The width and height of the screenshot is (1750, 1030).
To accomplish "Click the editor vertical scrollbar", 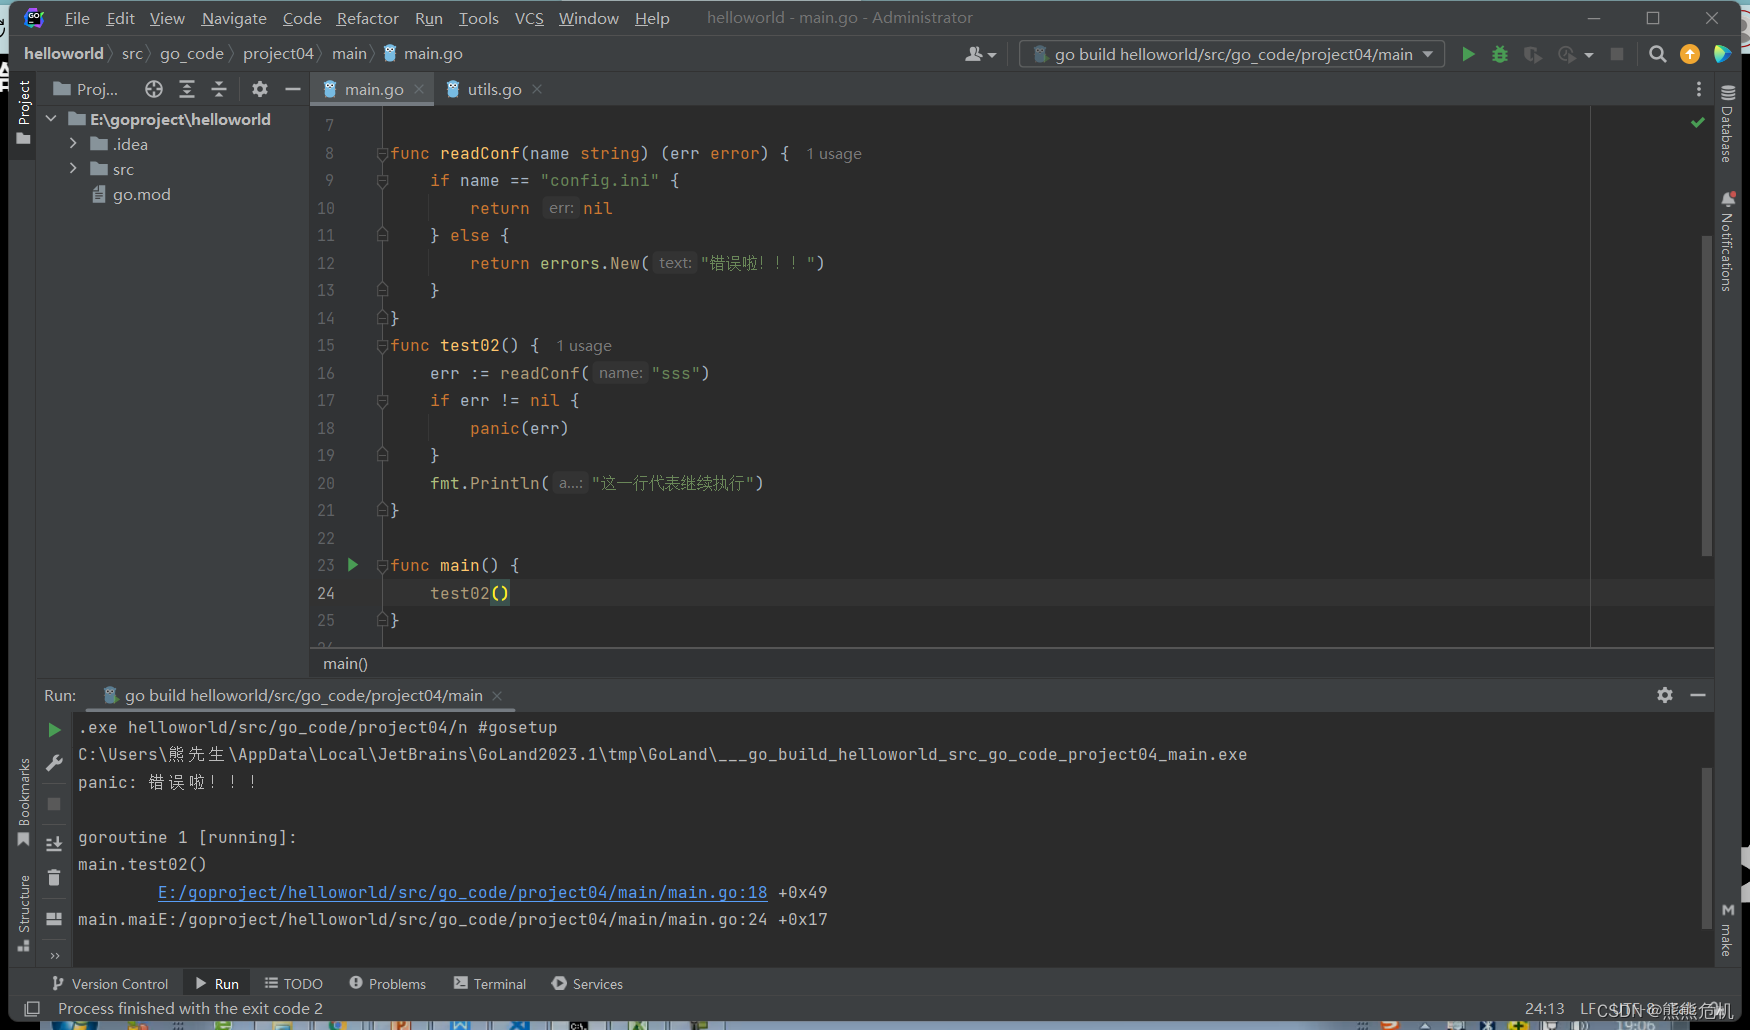I will click(1706, 395).
